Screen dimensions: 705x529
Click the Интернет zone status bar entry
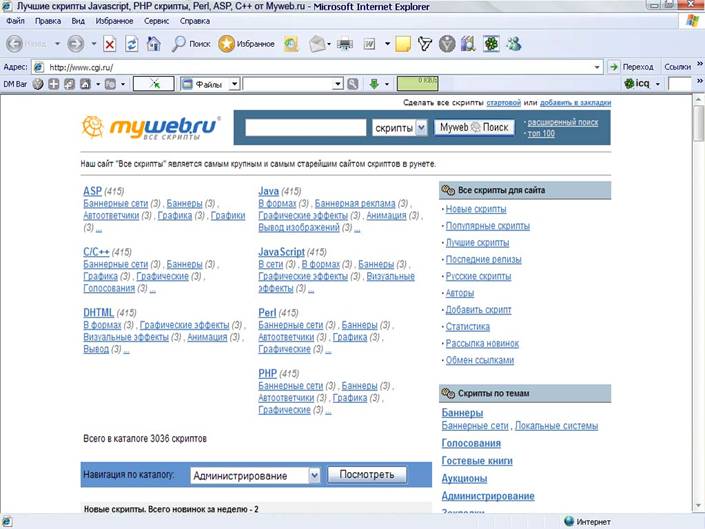click(587, 521)
